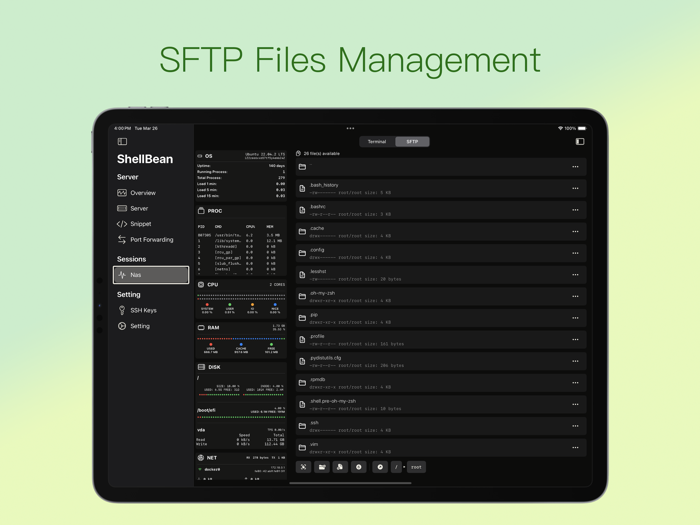This screenshot has height=525, width=700.
Task: Open more options for .rpmdb
Action: pyautogui.click(x=575, y=383)
